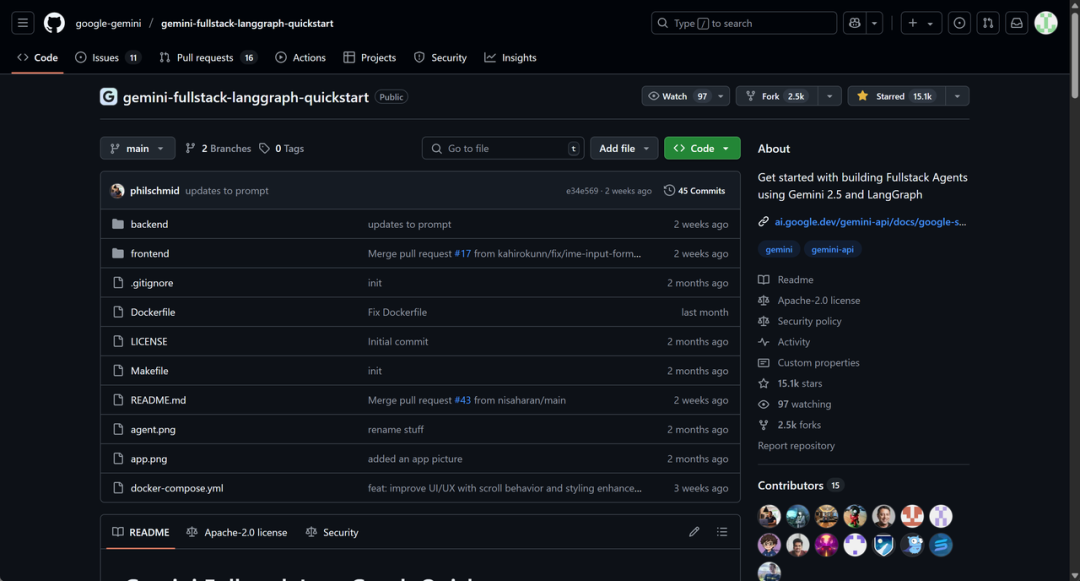The width and height of the screenshot is (1080, 581).
Task: Open the 2 Branches link
Action: pos(218,149)
